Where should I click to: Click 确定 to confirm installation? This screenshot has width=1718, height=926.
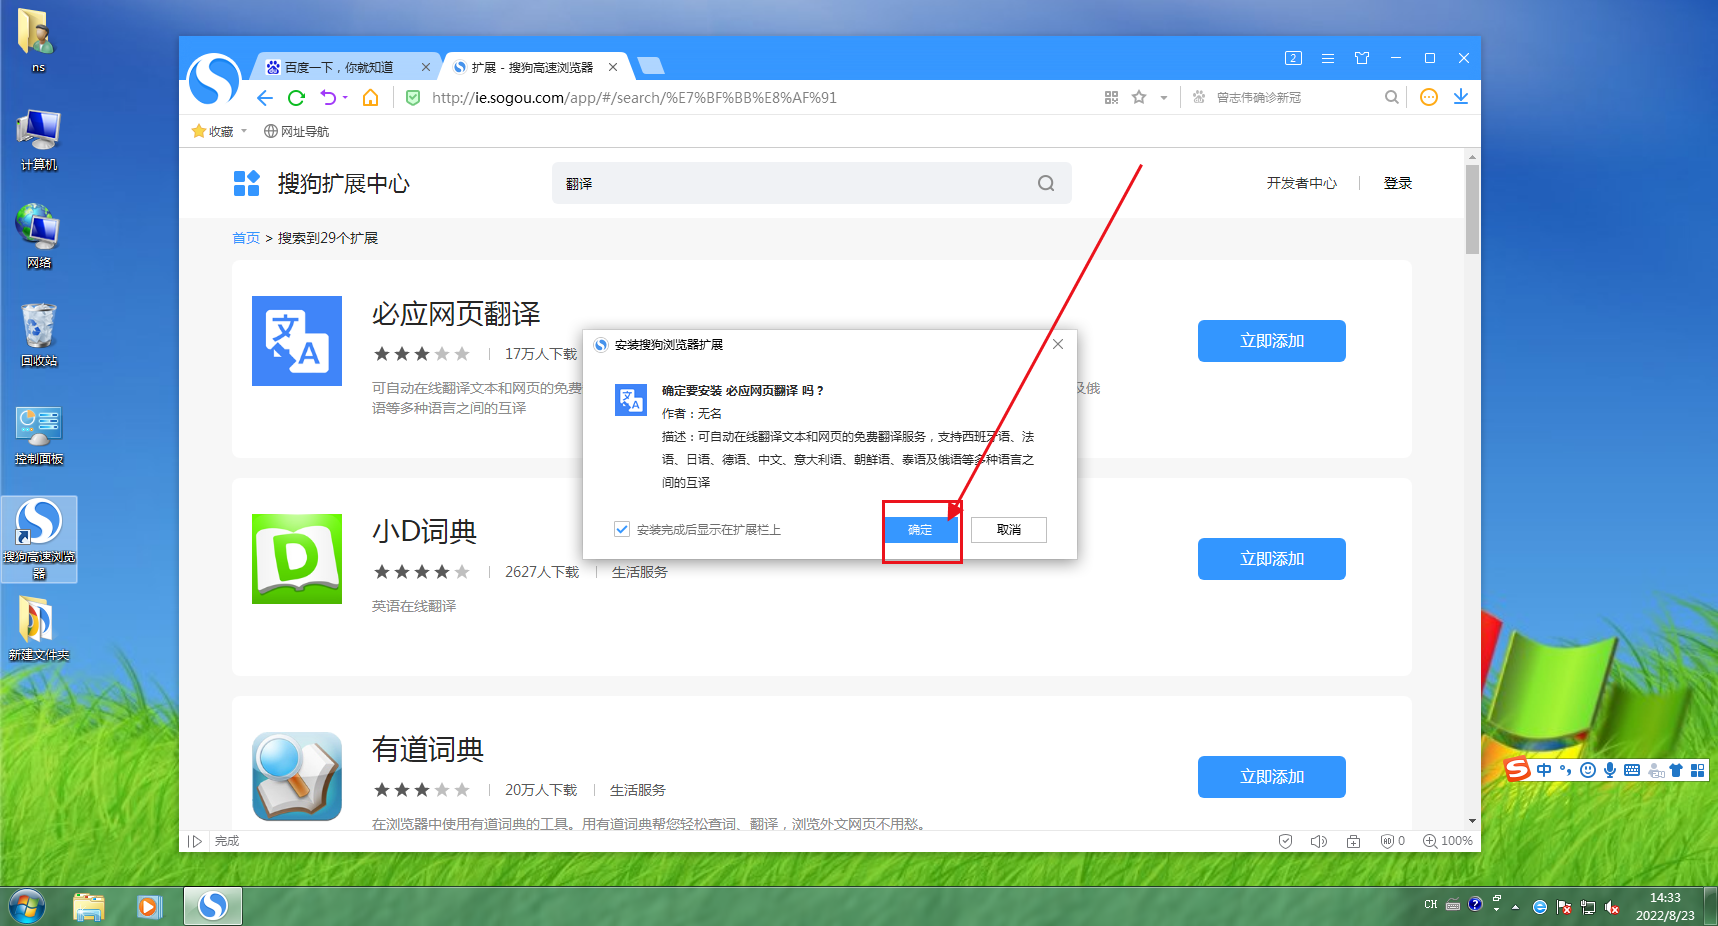[x=920, y=530]
